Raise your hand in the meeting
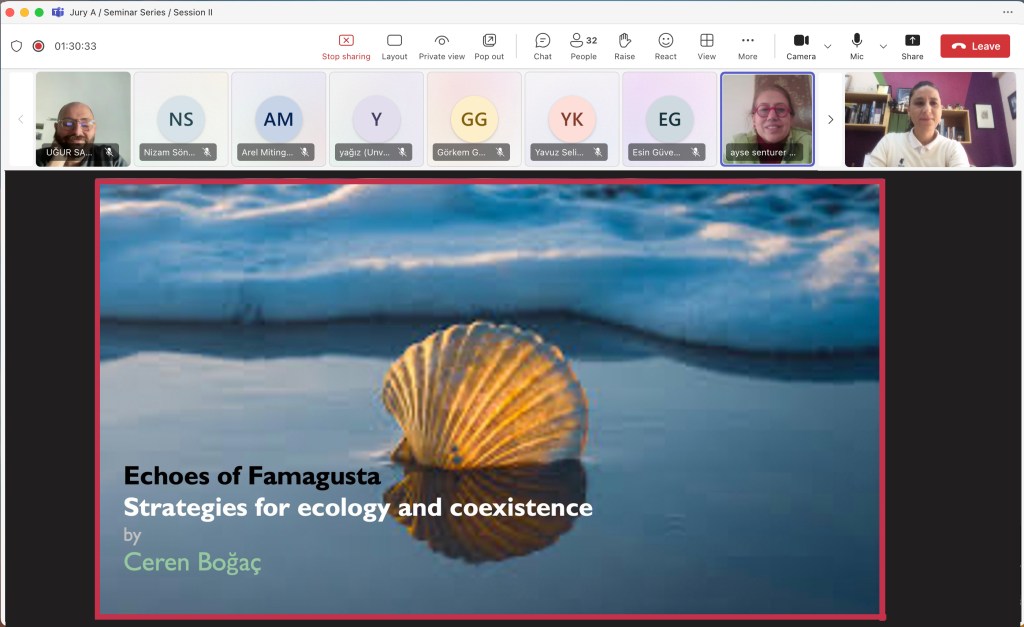Image resolution: width=1024 pixels, height=627 pixels. (625, 46)
